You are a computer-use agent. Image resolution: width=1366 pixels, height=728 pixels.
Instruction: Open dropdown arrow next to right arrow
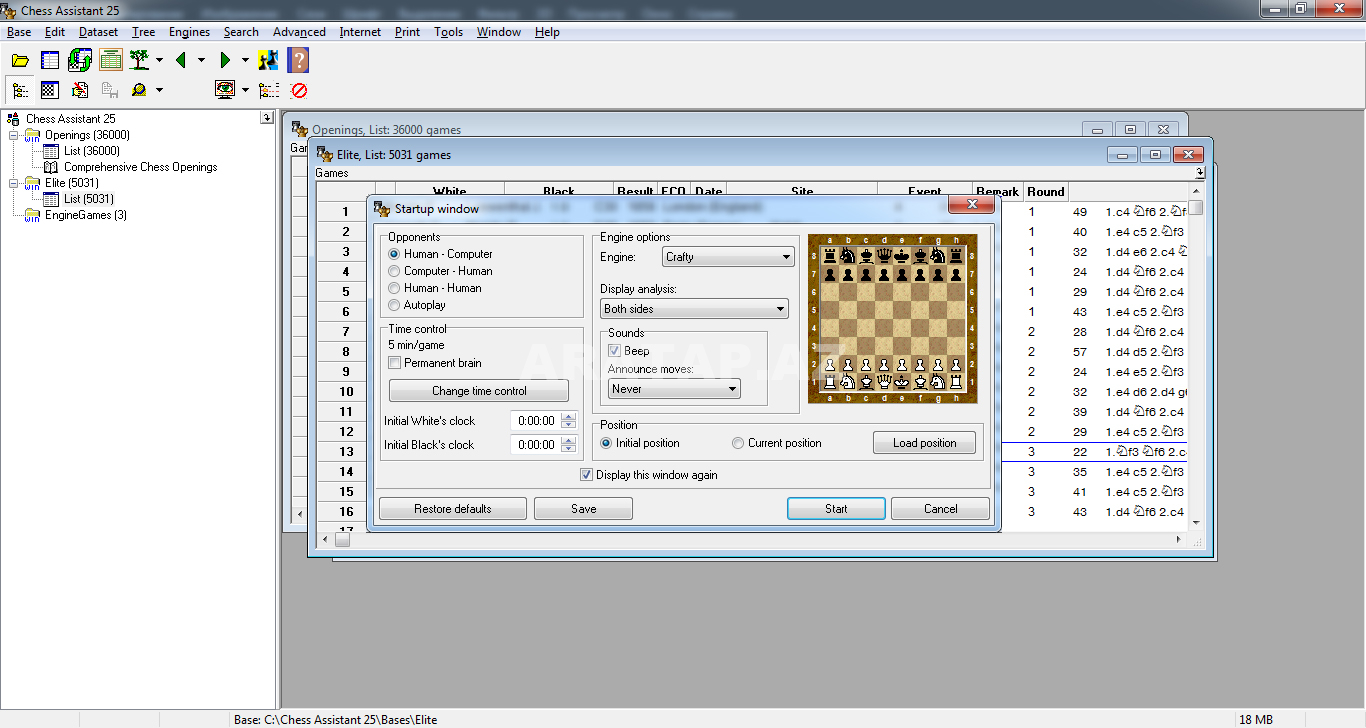point(245,60)
